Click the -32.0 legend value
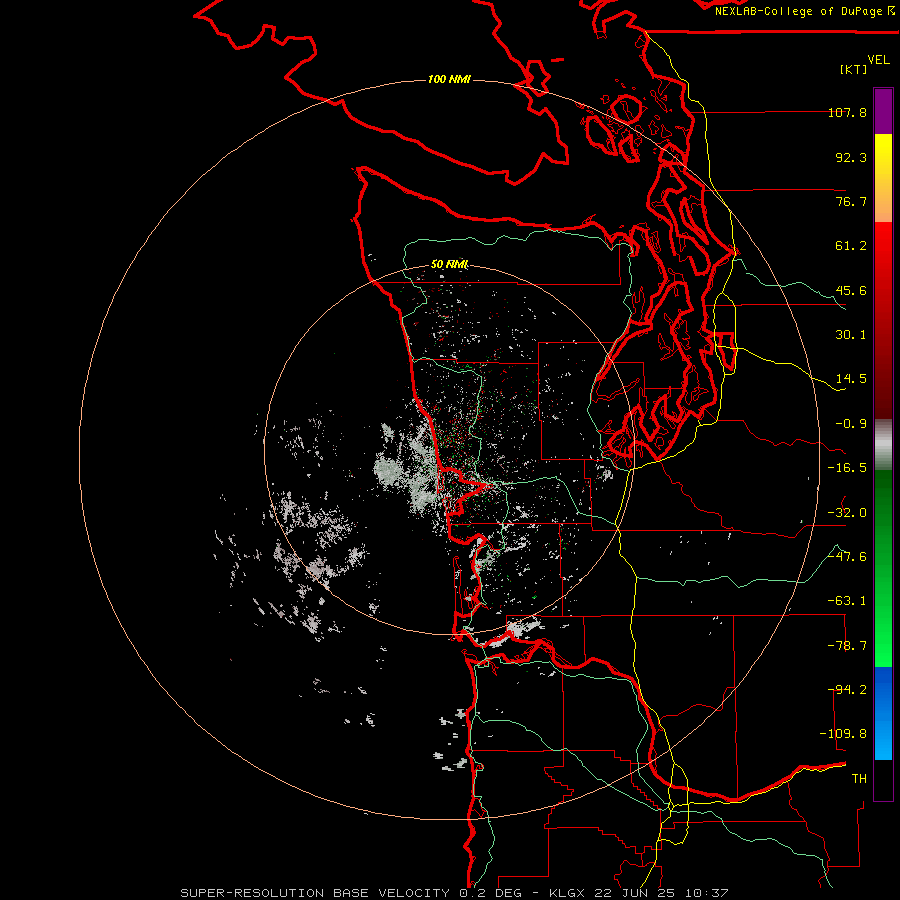Viewport: 900px width, 900px height. click(x=847, y=513)
